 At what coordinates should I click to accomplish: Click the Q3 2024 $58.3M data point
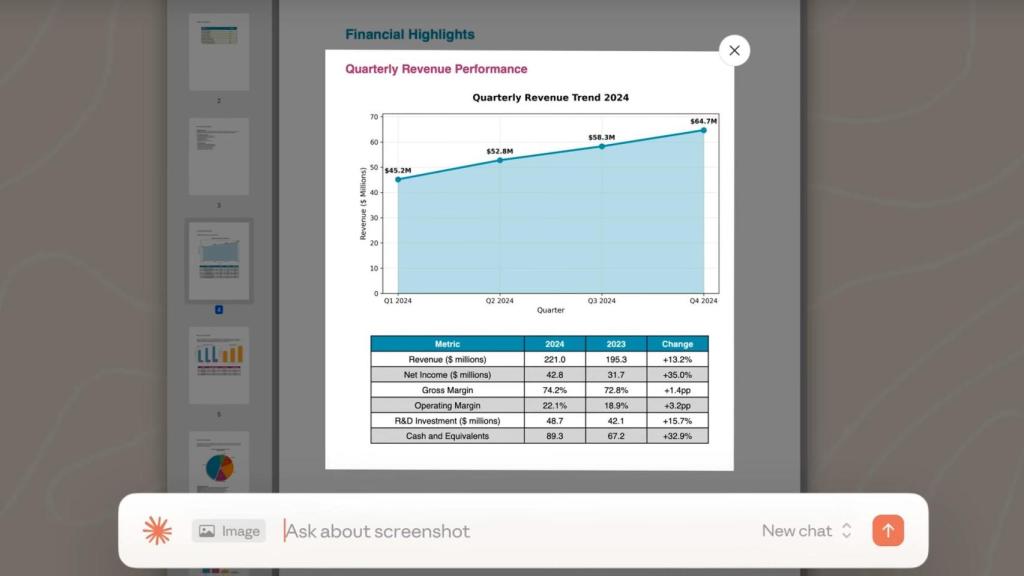[x=601, y=146]
